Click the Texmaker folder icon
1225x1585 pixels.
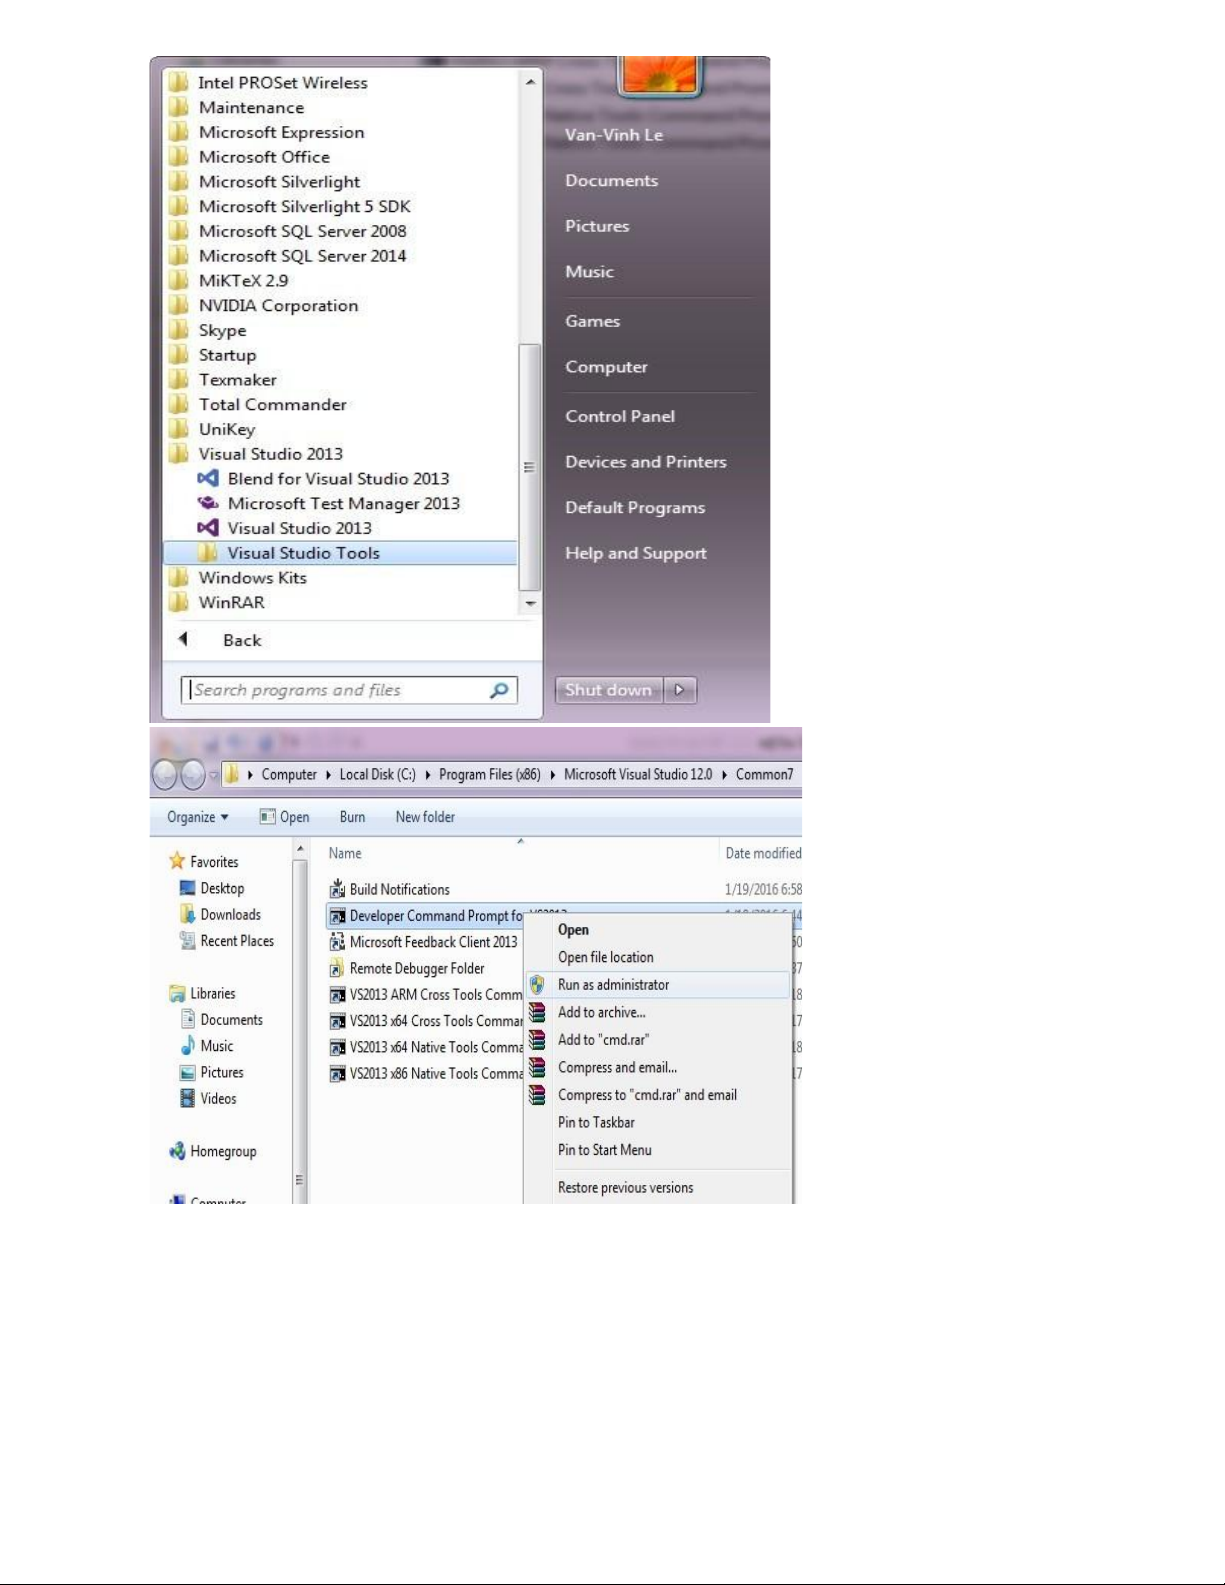coord(179,379)
